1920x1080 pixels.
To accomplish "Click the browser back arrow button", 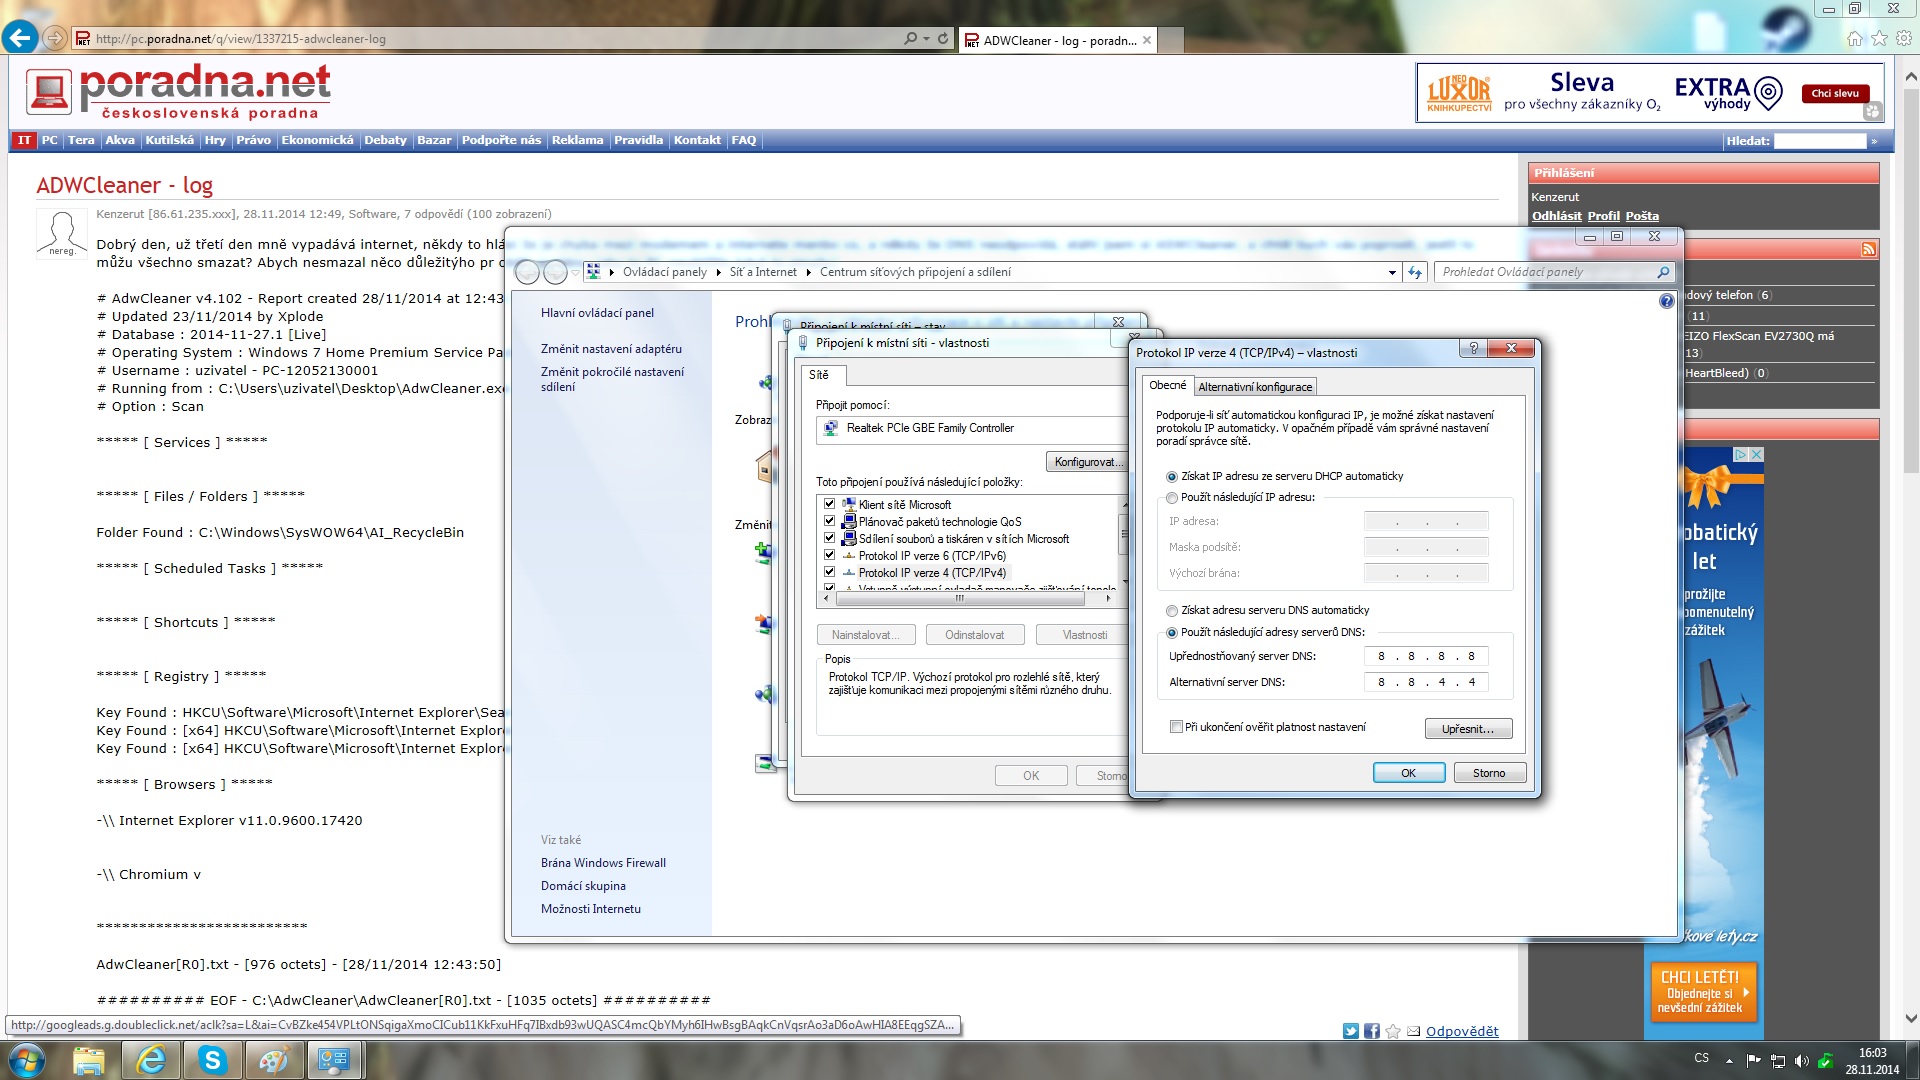I will coord(19,38).
